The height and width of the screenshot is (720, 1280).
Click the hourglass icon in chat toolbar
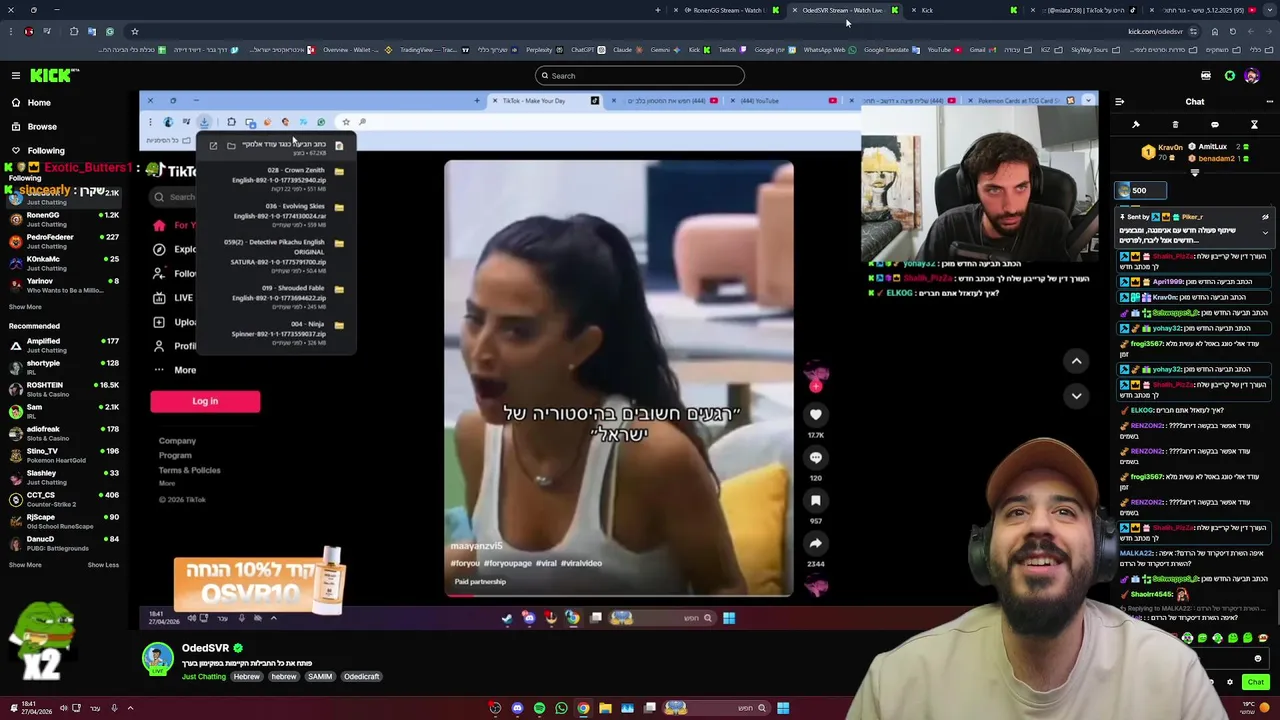click(1254, 125)
